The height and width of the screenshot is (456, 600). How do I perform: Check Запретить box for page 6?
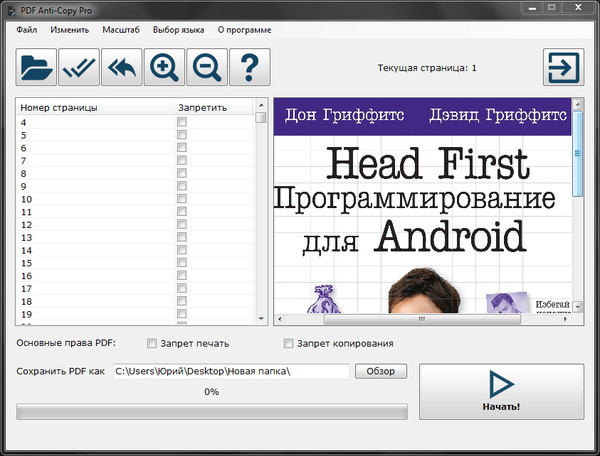pyautogui.click(x=182, y=147)
